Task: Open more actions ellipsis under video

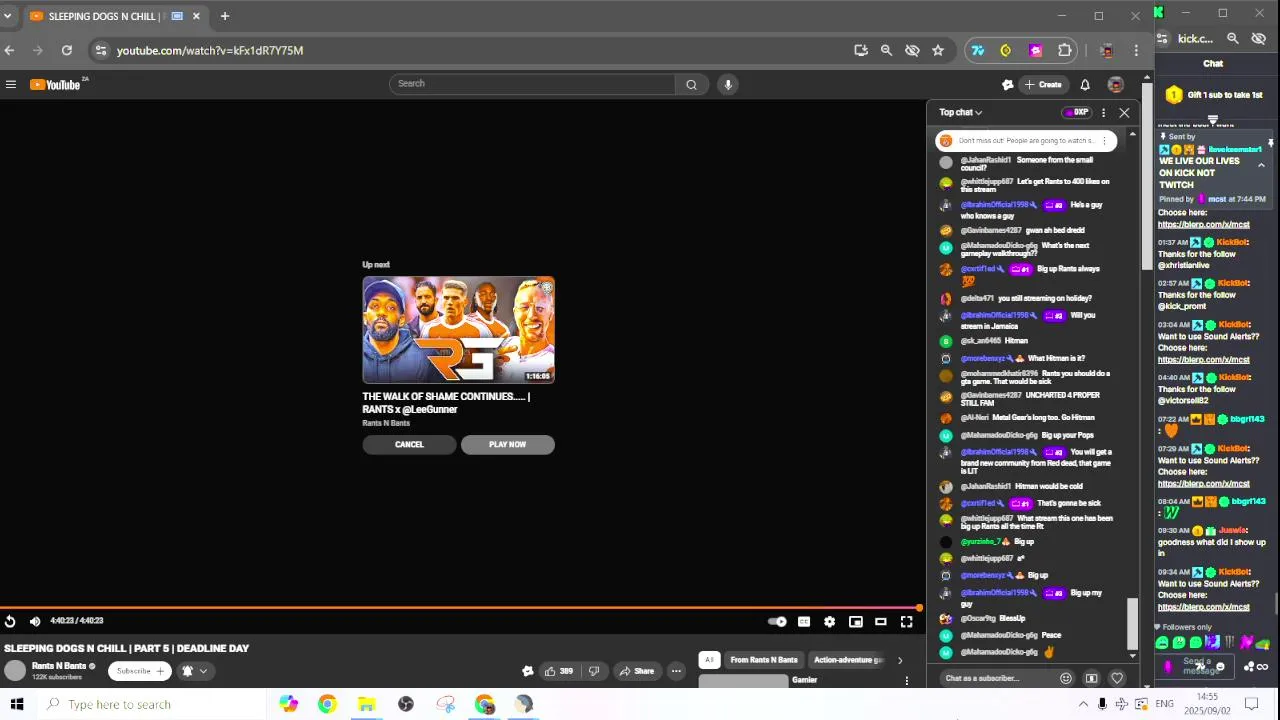Action: click(x=676, y=671)
